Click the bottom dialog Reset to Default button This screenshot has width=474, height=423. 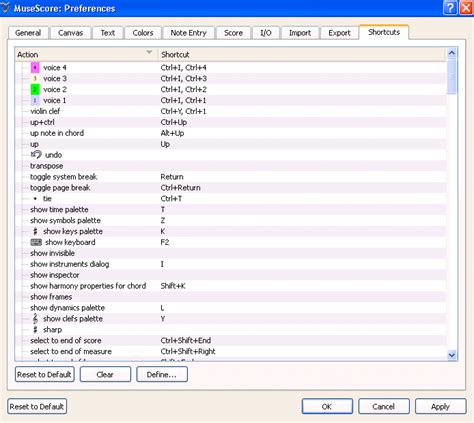[37, 407]
